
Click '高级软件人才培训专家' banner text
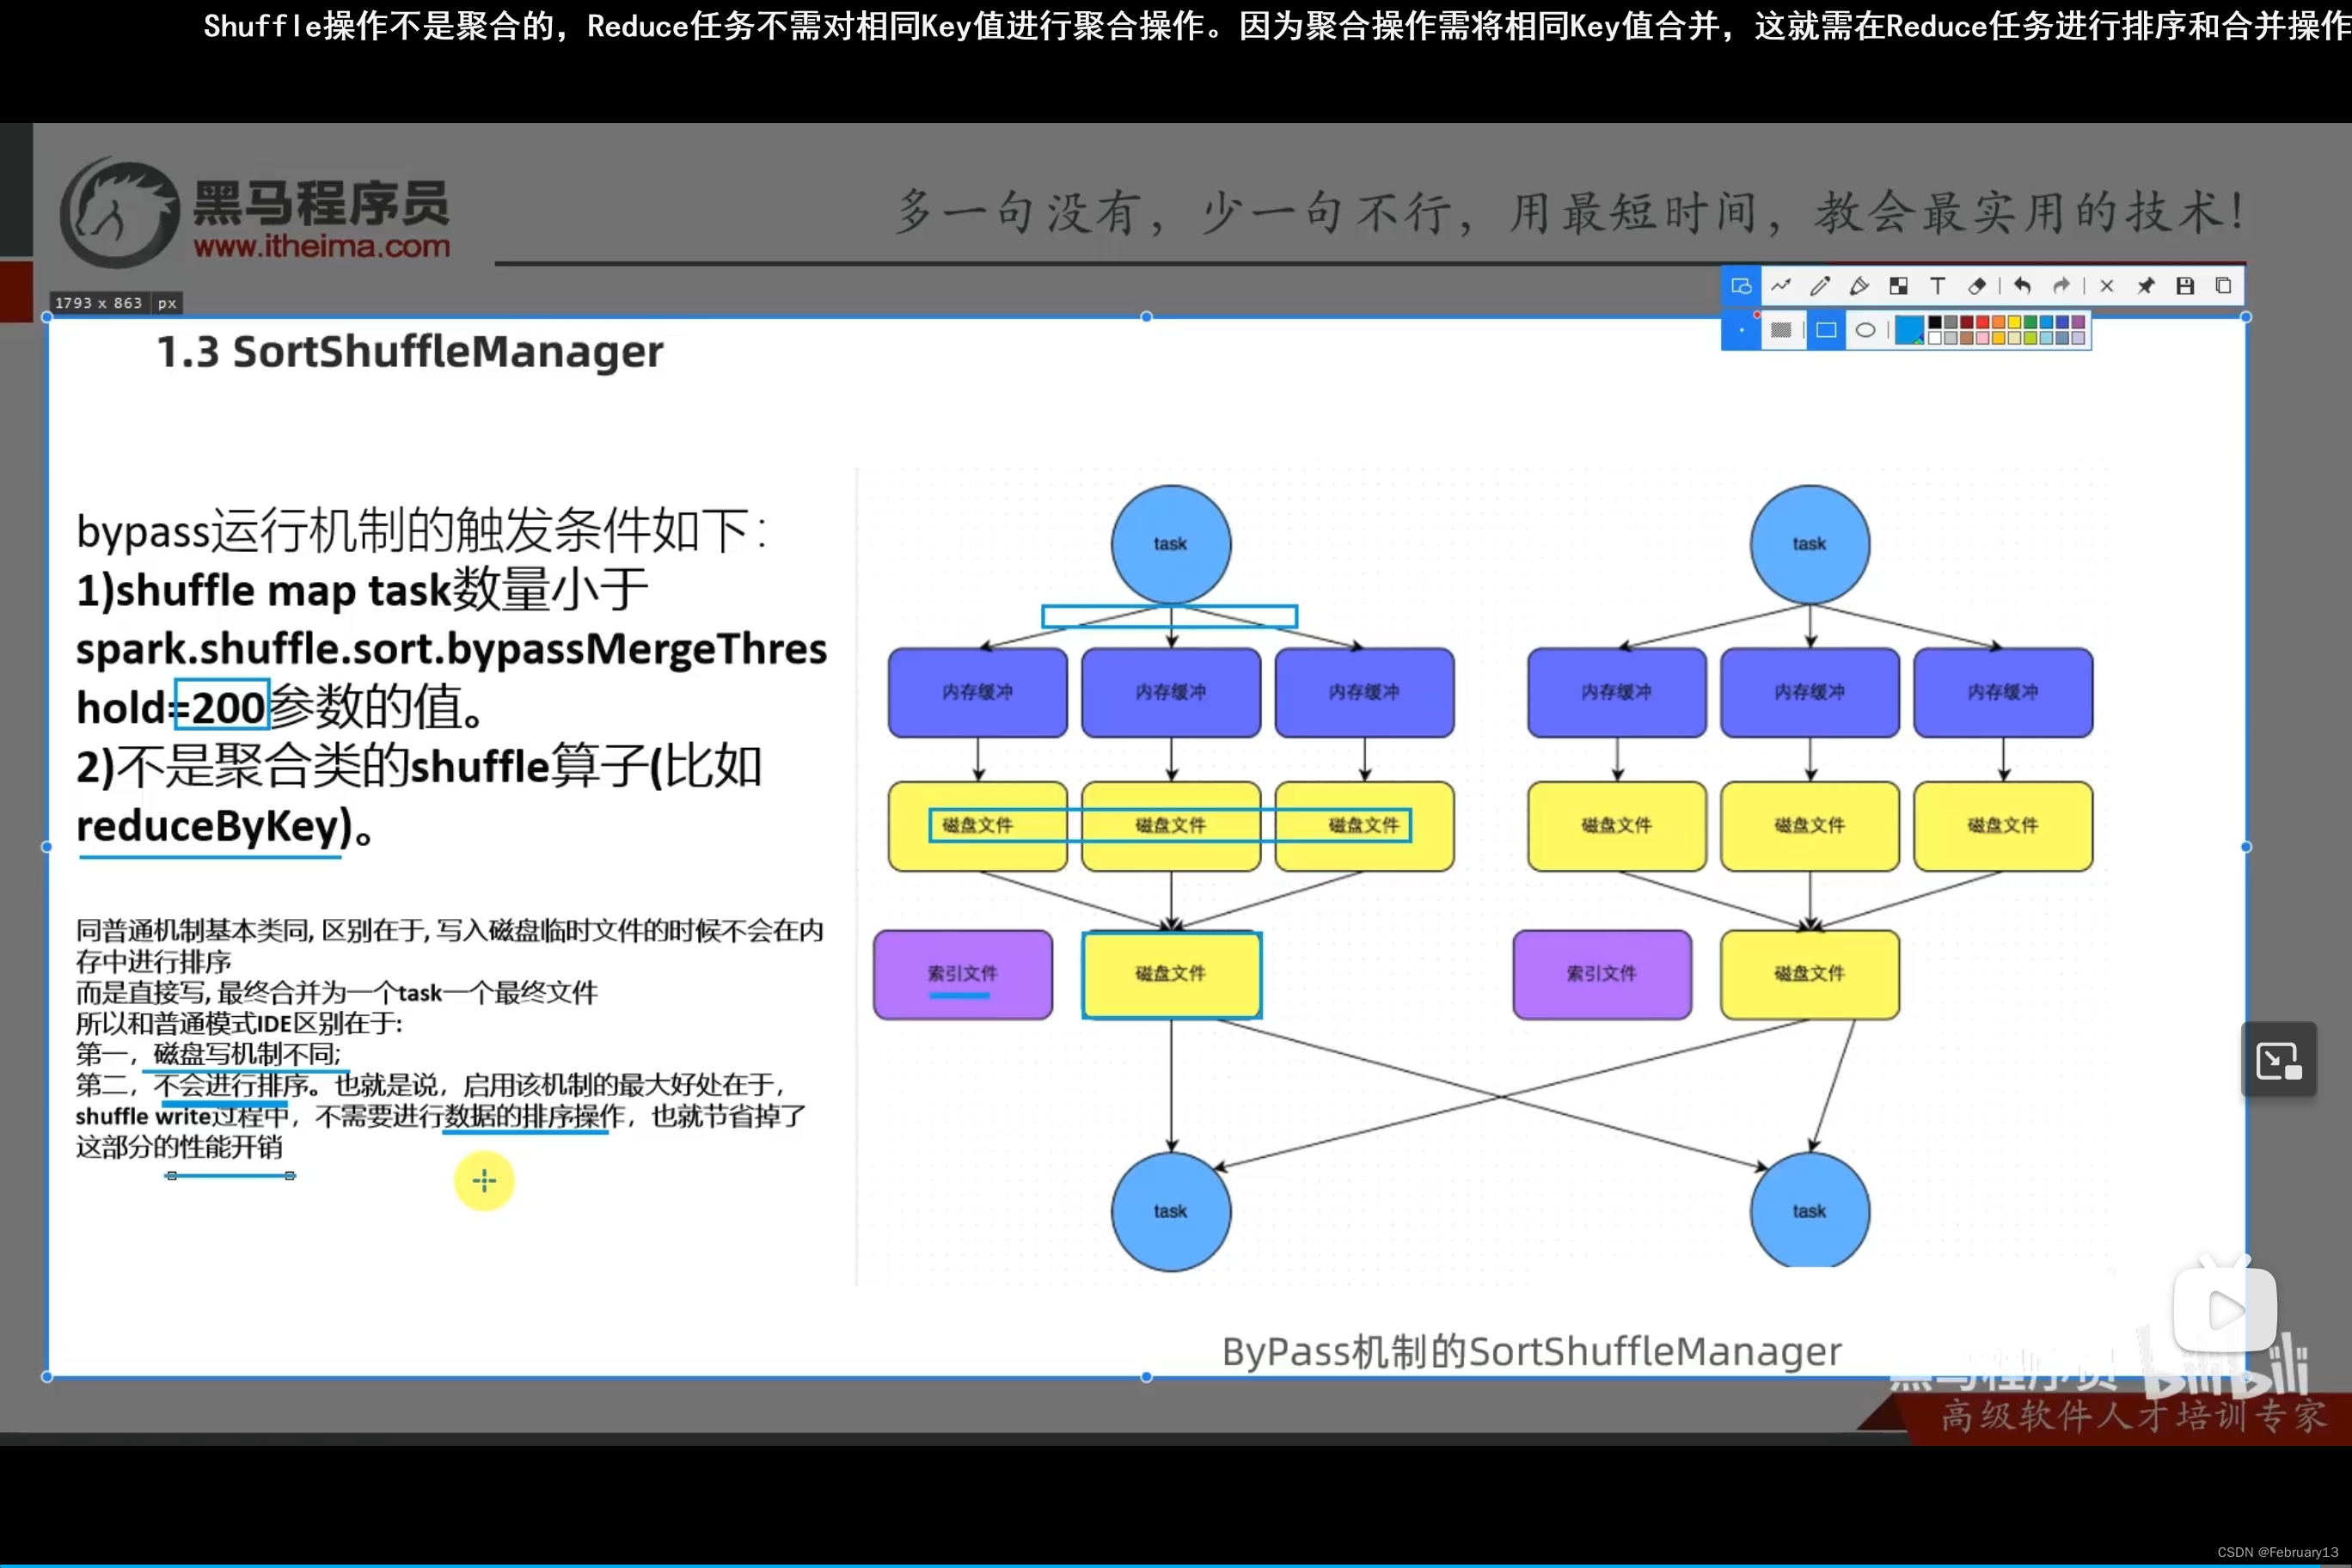[x=2134, y=1417]
